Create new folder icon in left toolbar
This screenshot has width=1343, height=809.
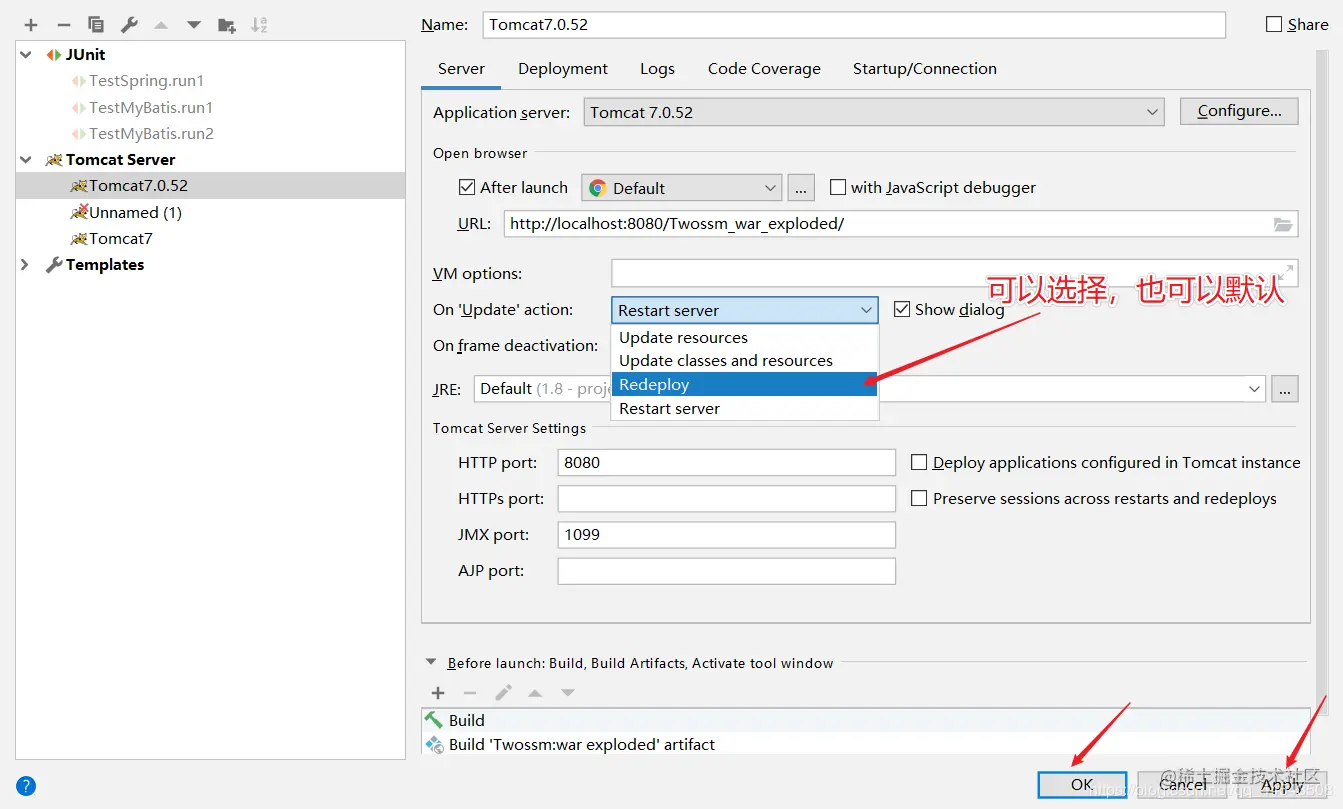click(227, 25)
